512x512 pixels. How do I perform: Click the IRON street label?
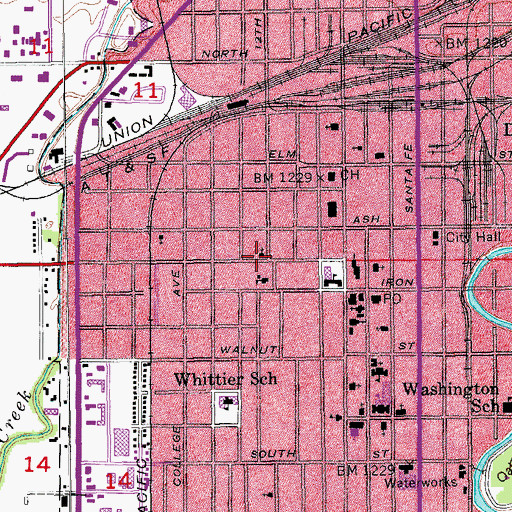[x=397, y=282]
